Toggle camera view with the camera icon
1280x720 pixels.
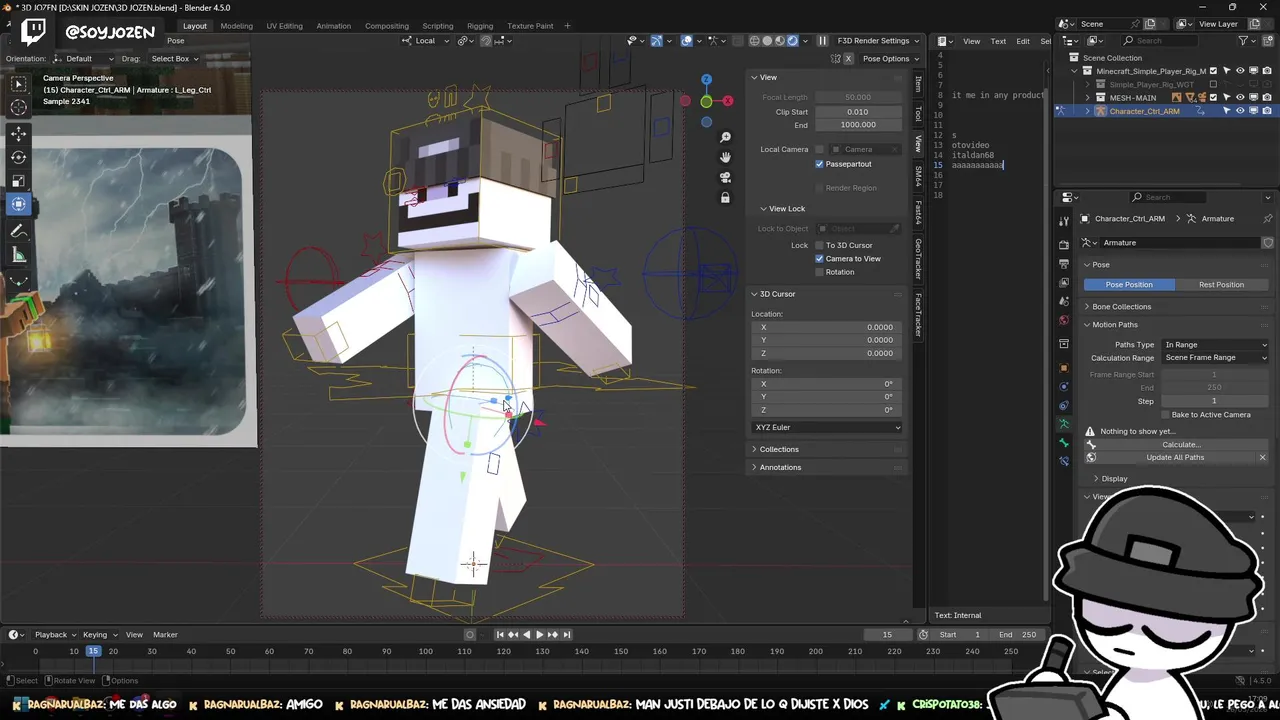pyautogui.click(x=725, y=177)
